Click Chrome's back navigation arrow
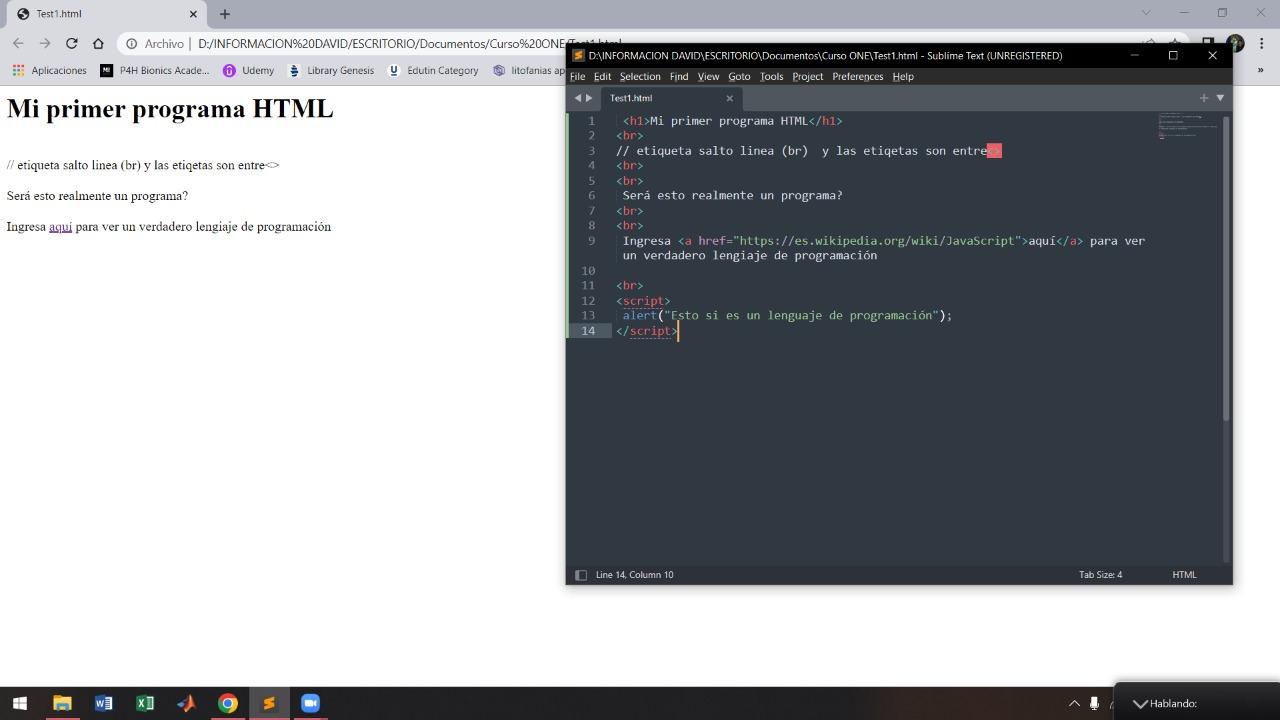The width and height of the screenshot is (1280, 720). point(18,43)
